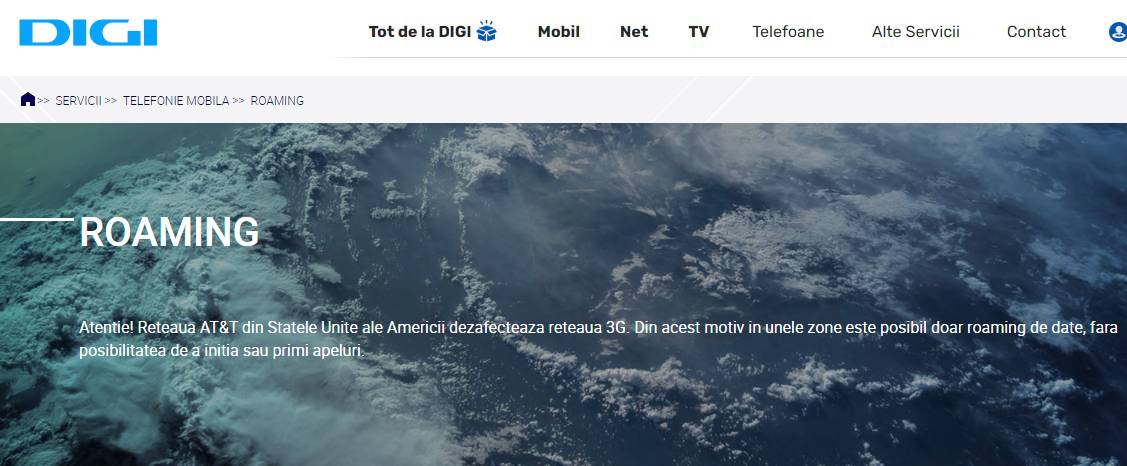Open the Tot de la DIGI menu
This screenshot has height=466, width=1127.
point(419,32)
